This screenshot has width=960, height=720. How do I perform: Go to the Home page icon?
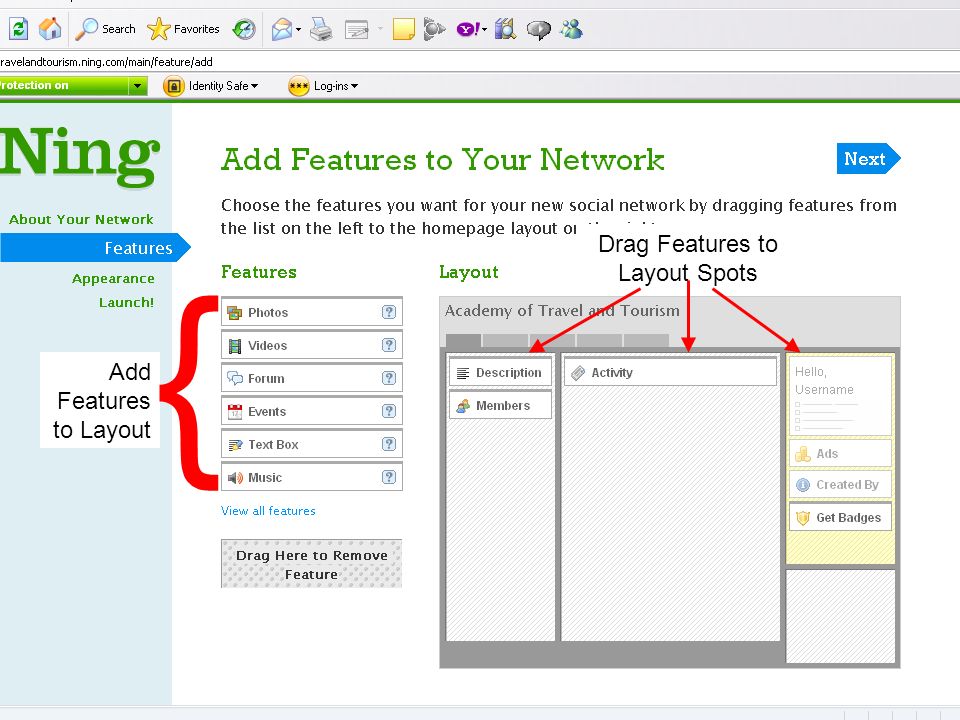click(50, 29)
